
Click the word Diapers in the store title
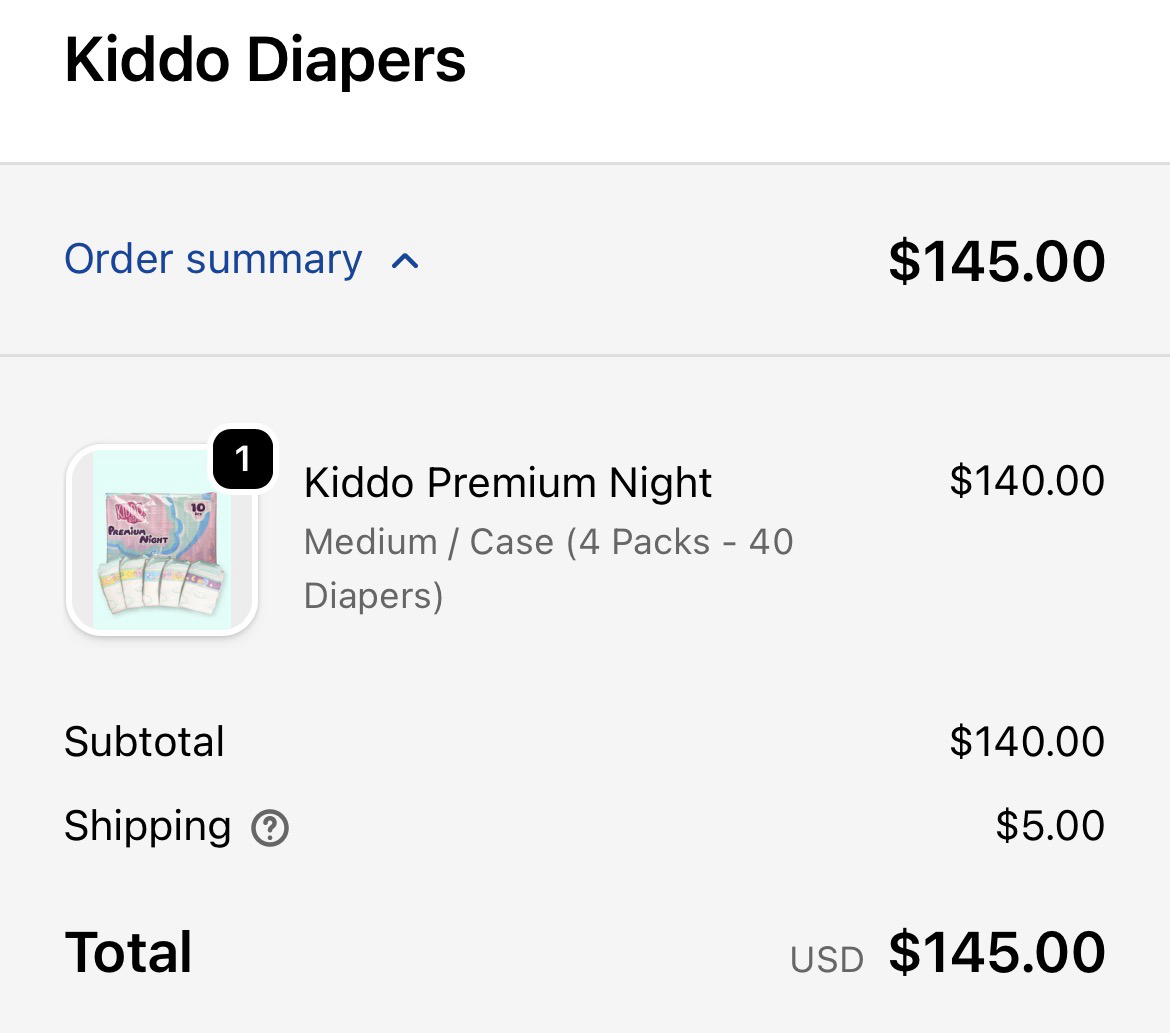click(356, 60)
